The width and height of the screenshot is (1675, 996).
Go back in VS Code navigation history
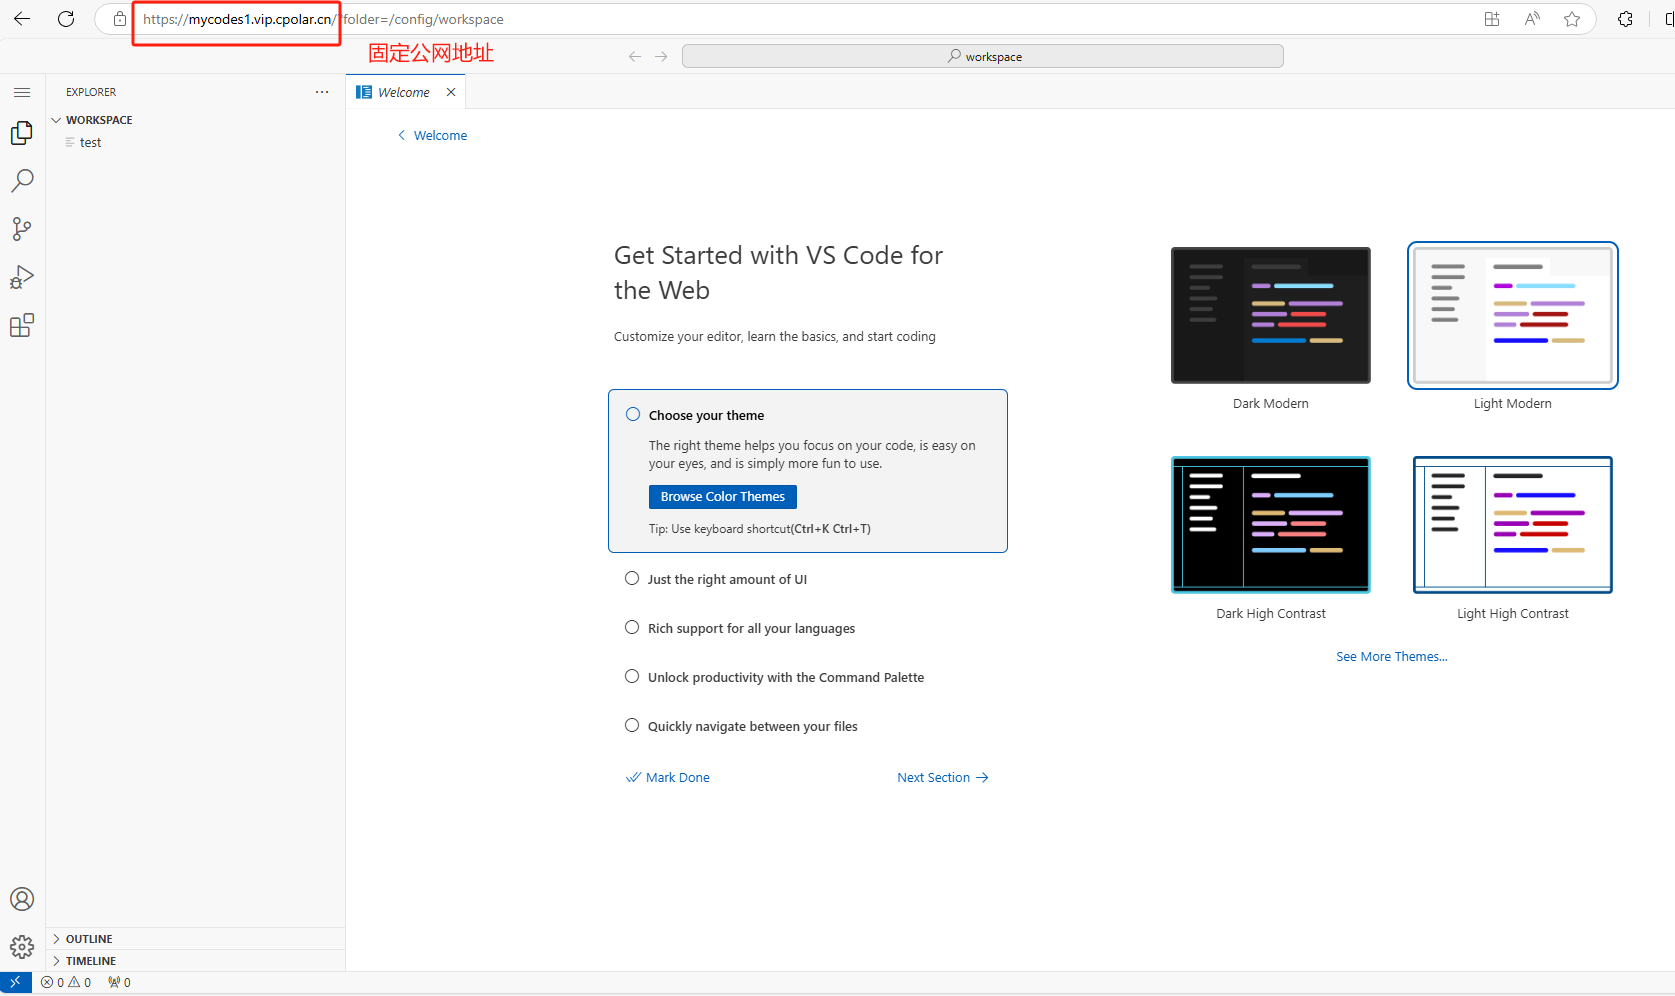(635, 57)
